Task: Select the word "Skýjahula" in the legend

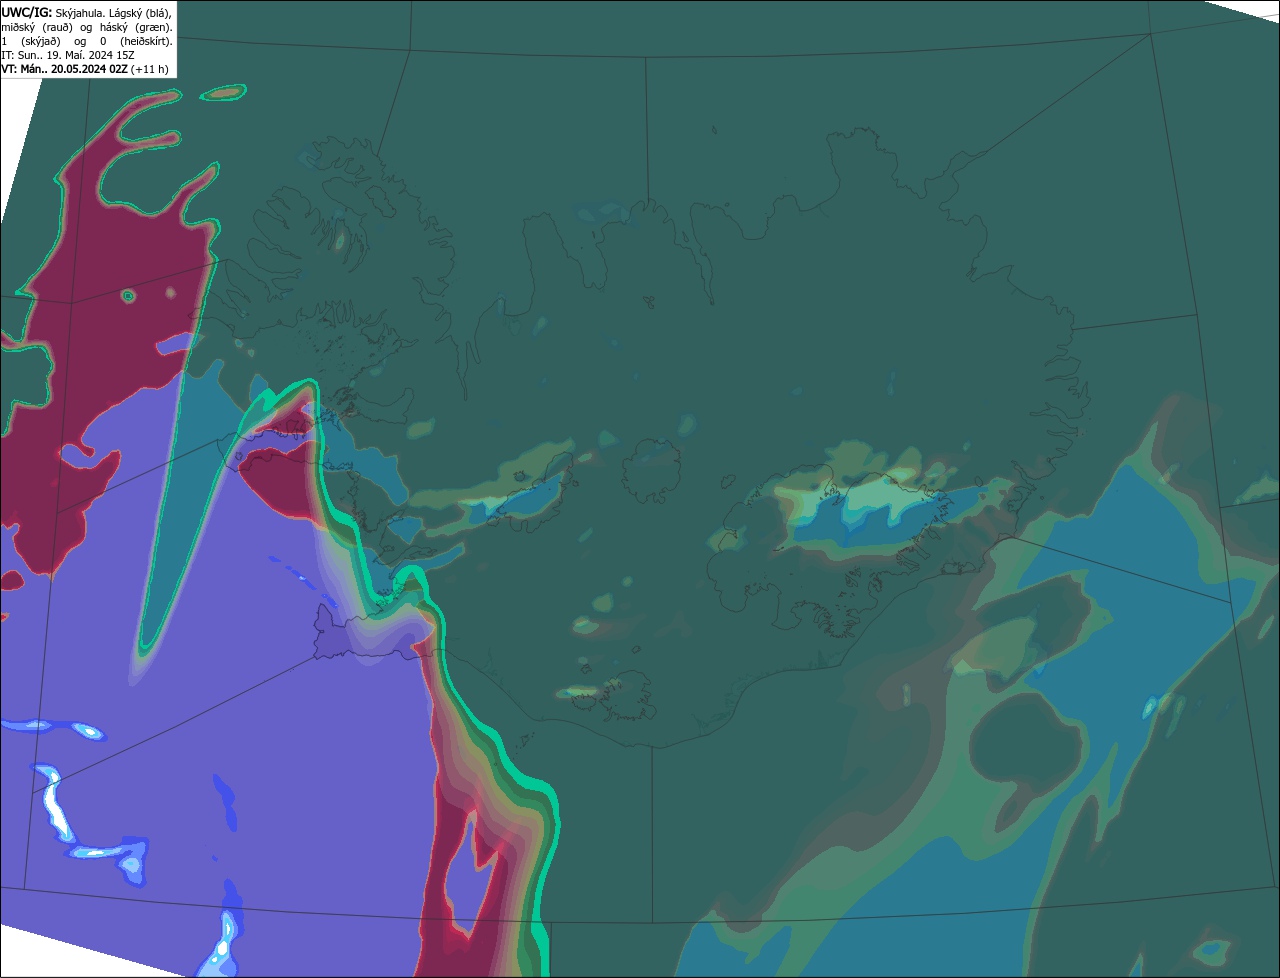Action: (x=78, y=14)
